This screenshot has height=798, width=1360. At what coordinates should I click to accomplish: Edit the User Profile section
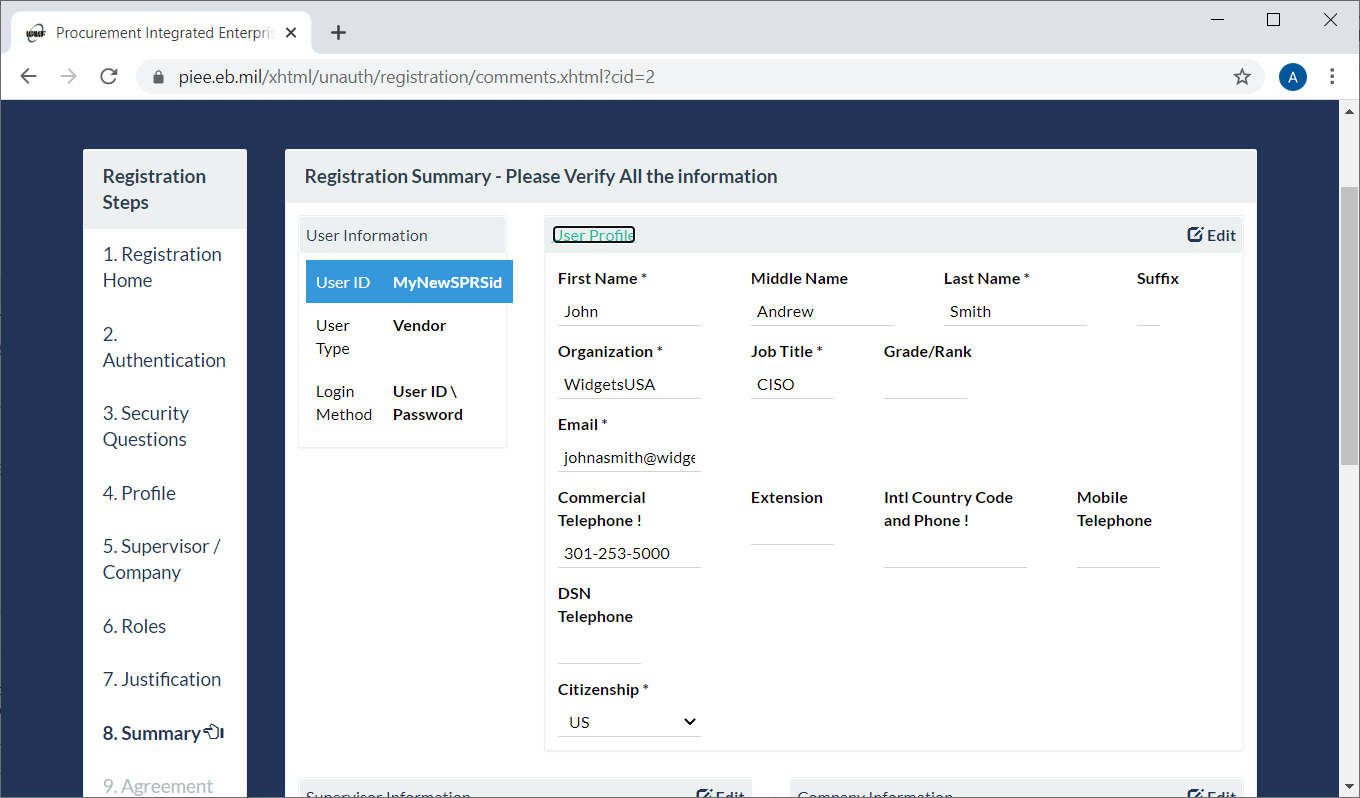point(1211,234)
